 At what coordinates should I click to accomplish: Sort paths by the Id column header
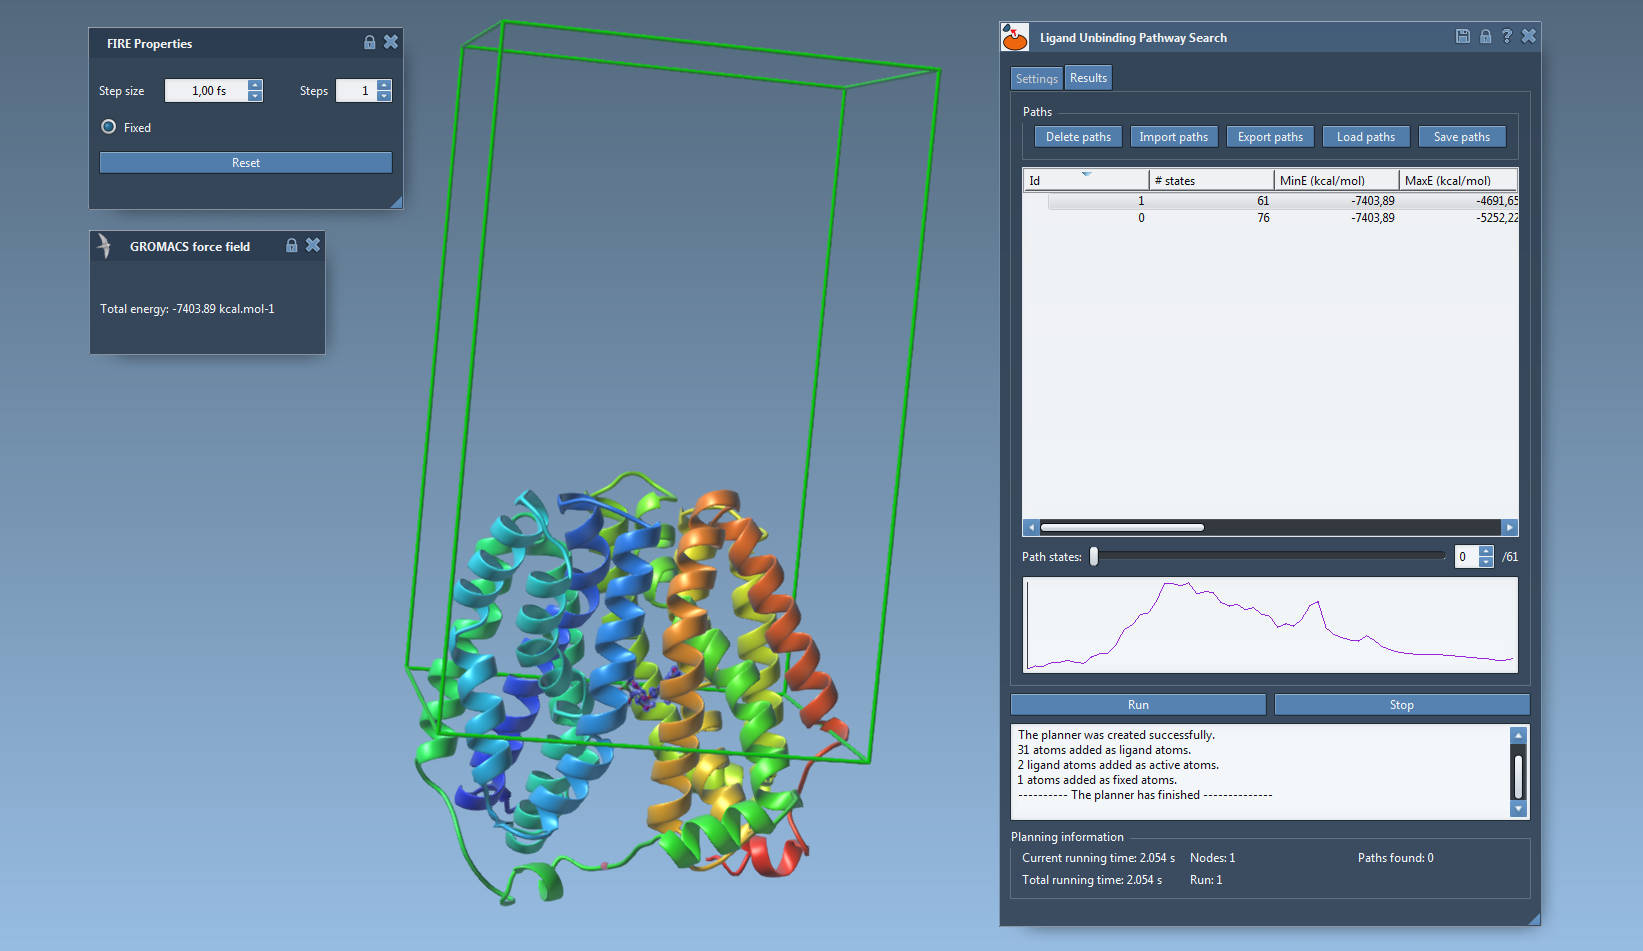pyautogui.click(x=1085, y=180)
